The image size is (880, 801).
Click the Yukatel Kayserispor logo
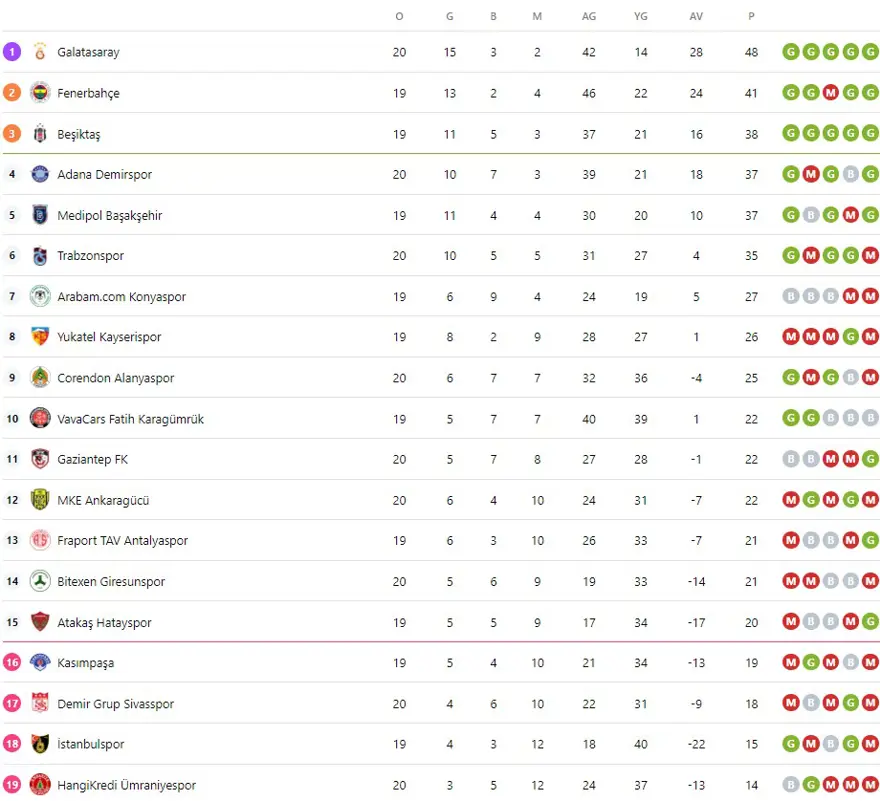pyautogui.click(x=40, y=337)
